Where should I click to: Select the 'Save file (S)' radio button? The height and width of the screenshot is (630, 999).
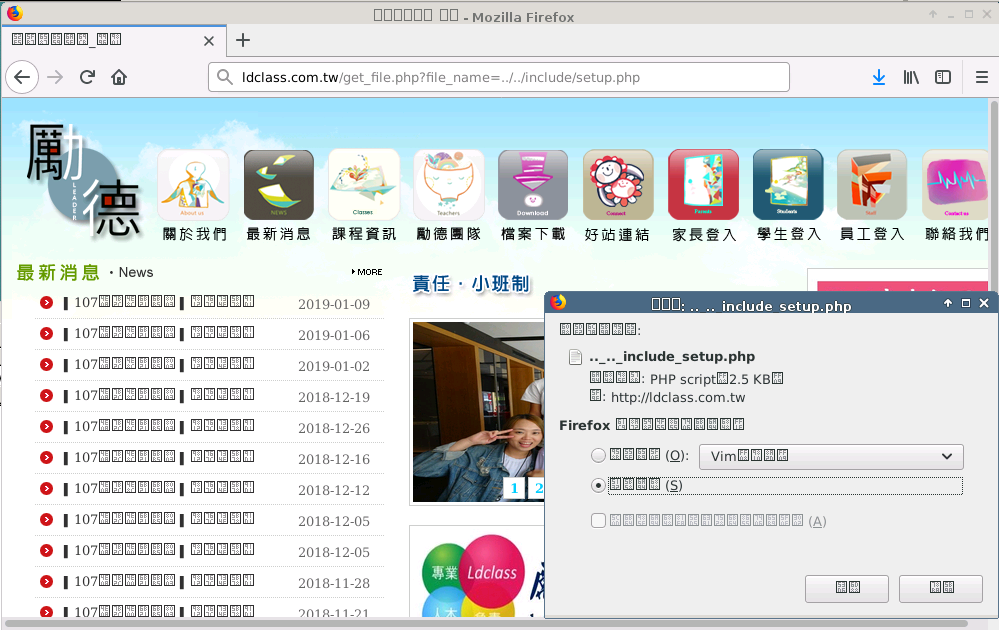[598, 485]
